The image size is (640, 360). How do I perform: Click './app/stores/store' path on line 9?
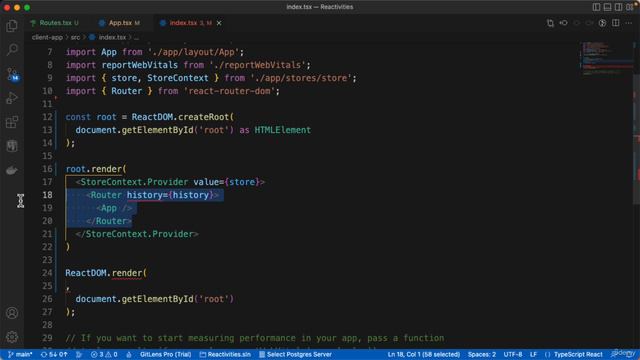pyautogui.click(x=301, y=78)
